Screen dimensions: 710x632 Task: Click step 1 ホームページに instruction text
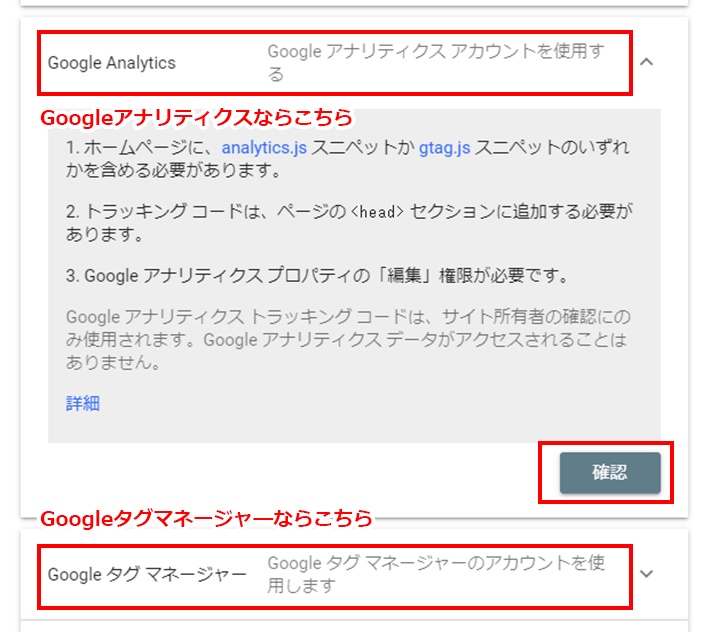click(348, 159)
